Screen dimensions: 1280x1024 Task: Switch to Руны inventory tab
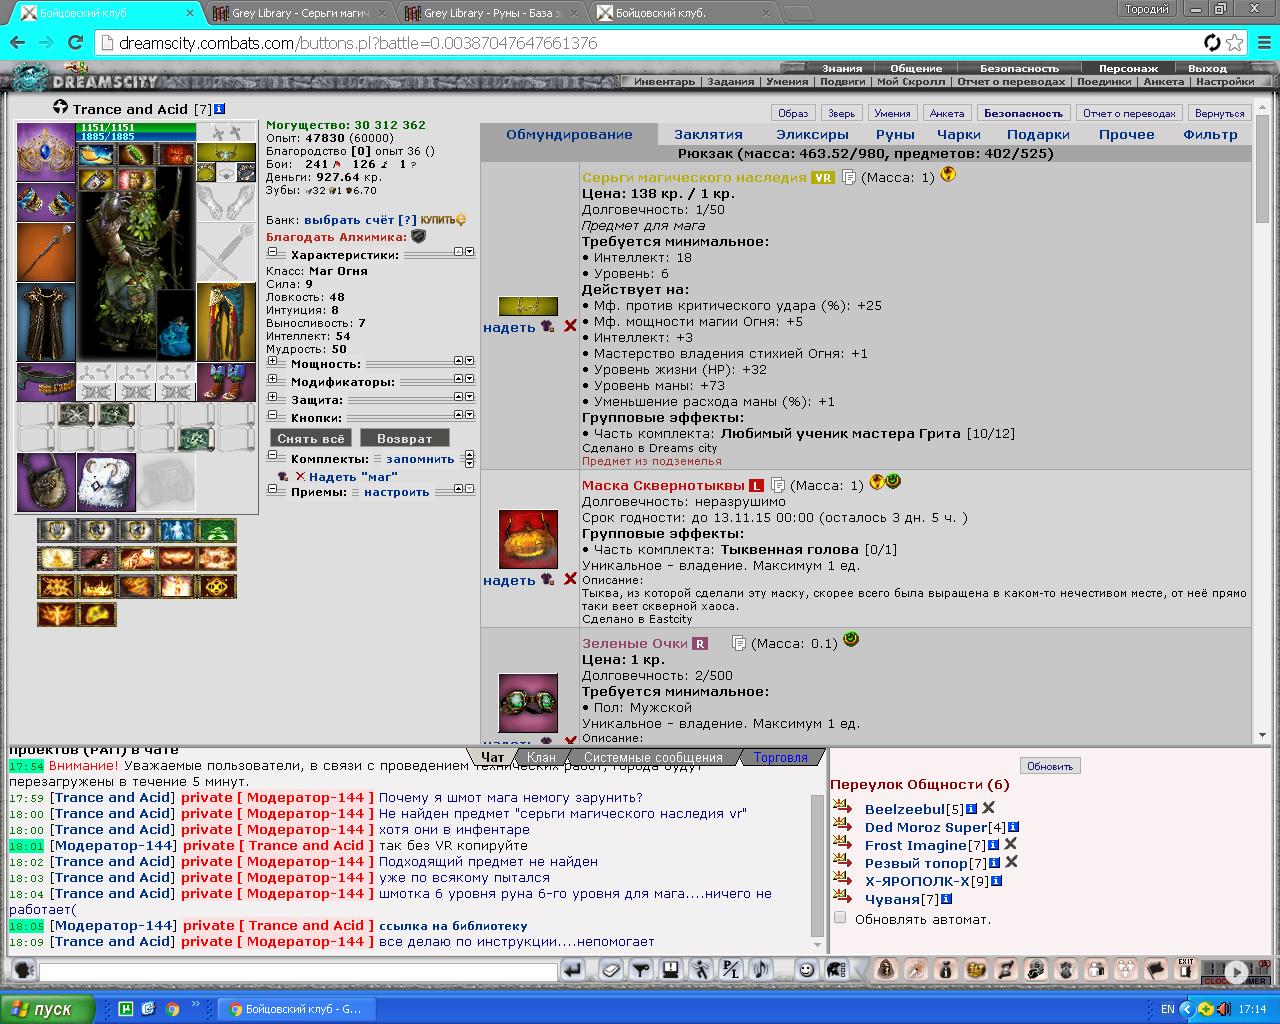[x=895, y=134]
